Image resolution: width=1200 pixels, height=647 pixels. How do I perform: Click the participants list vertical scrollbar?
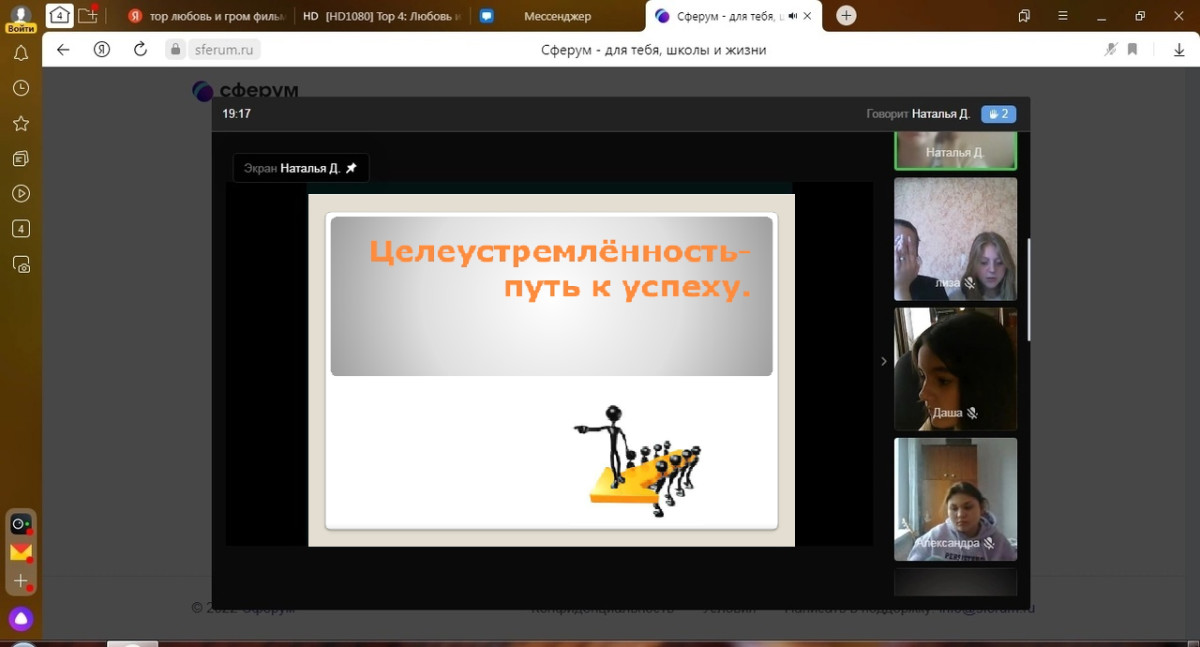[x=1029, y=290]
